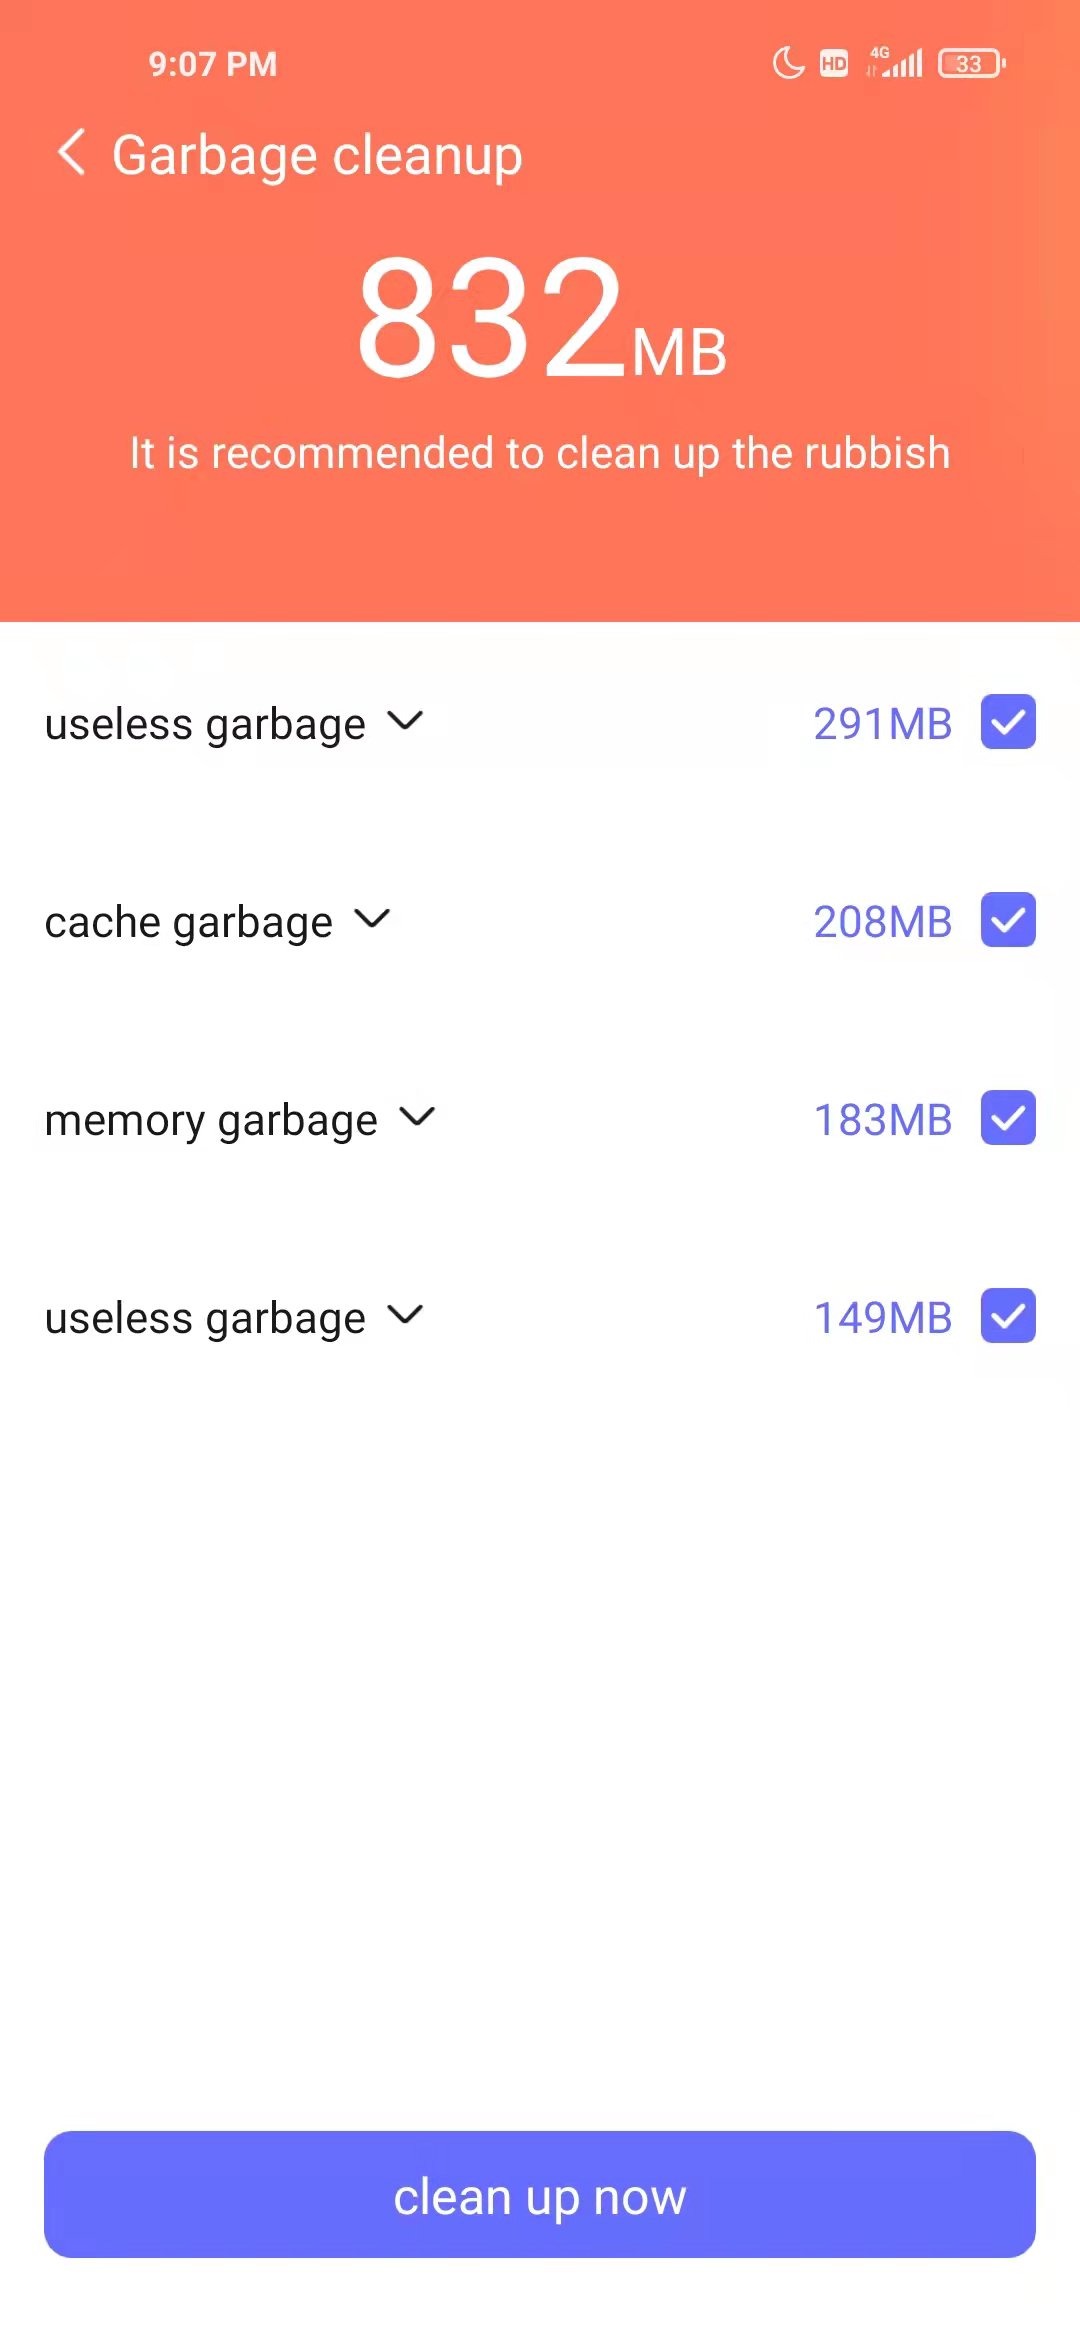Tap the 9:07 PM clock
Image resolution: width=1080 pixels, height=2340 pixels.
point(212,64)
